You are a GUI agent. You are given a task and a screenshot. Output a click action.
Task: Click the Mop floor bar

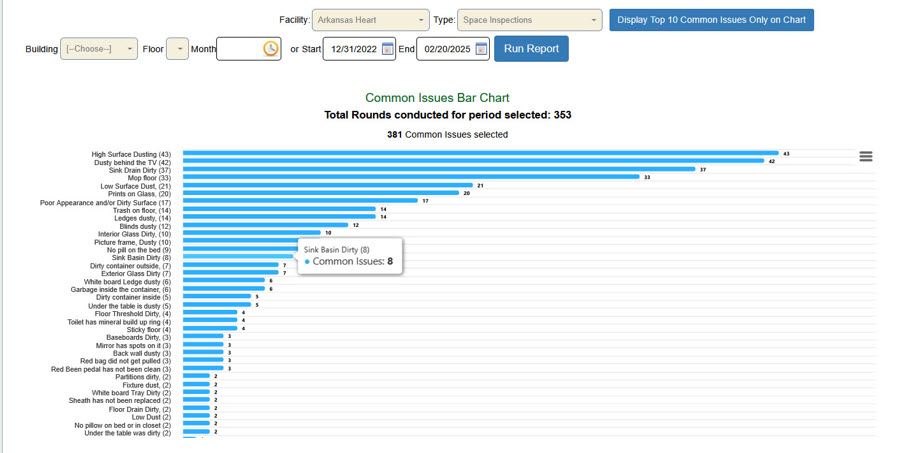(410, 177)
